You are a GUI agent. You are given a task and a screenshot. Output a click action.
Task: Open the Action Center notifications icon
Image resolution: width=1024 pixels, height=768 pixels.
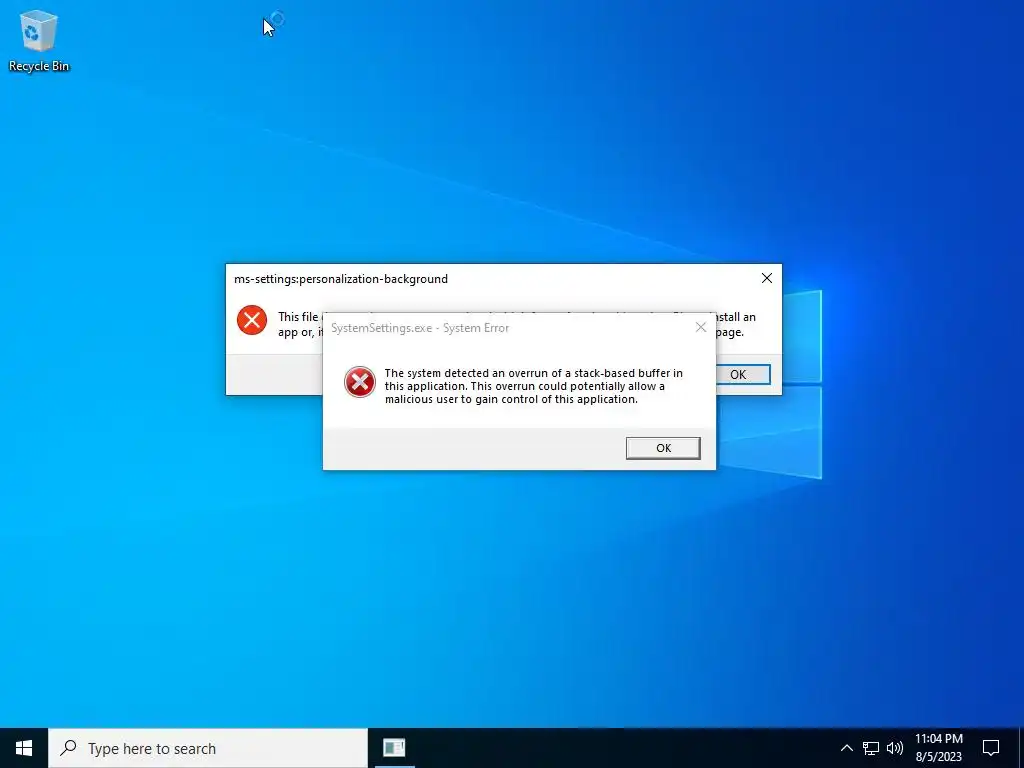click(x=991, y=748)
